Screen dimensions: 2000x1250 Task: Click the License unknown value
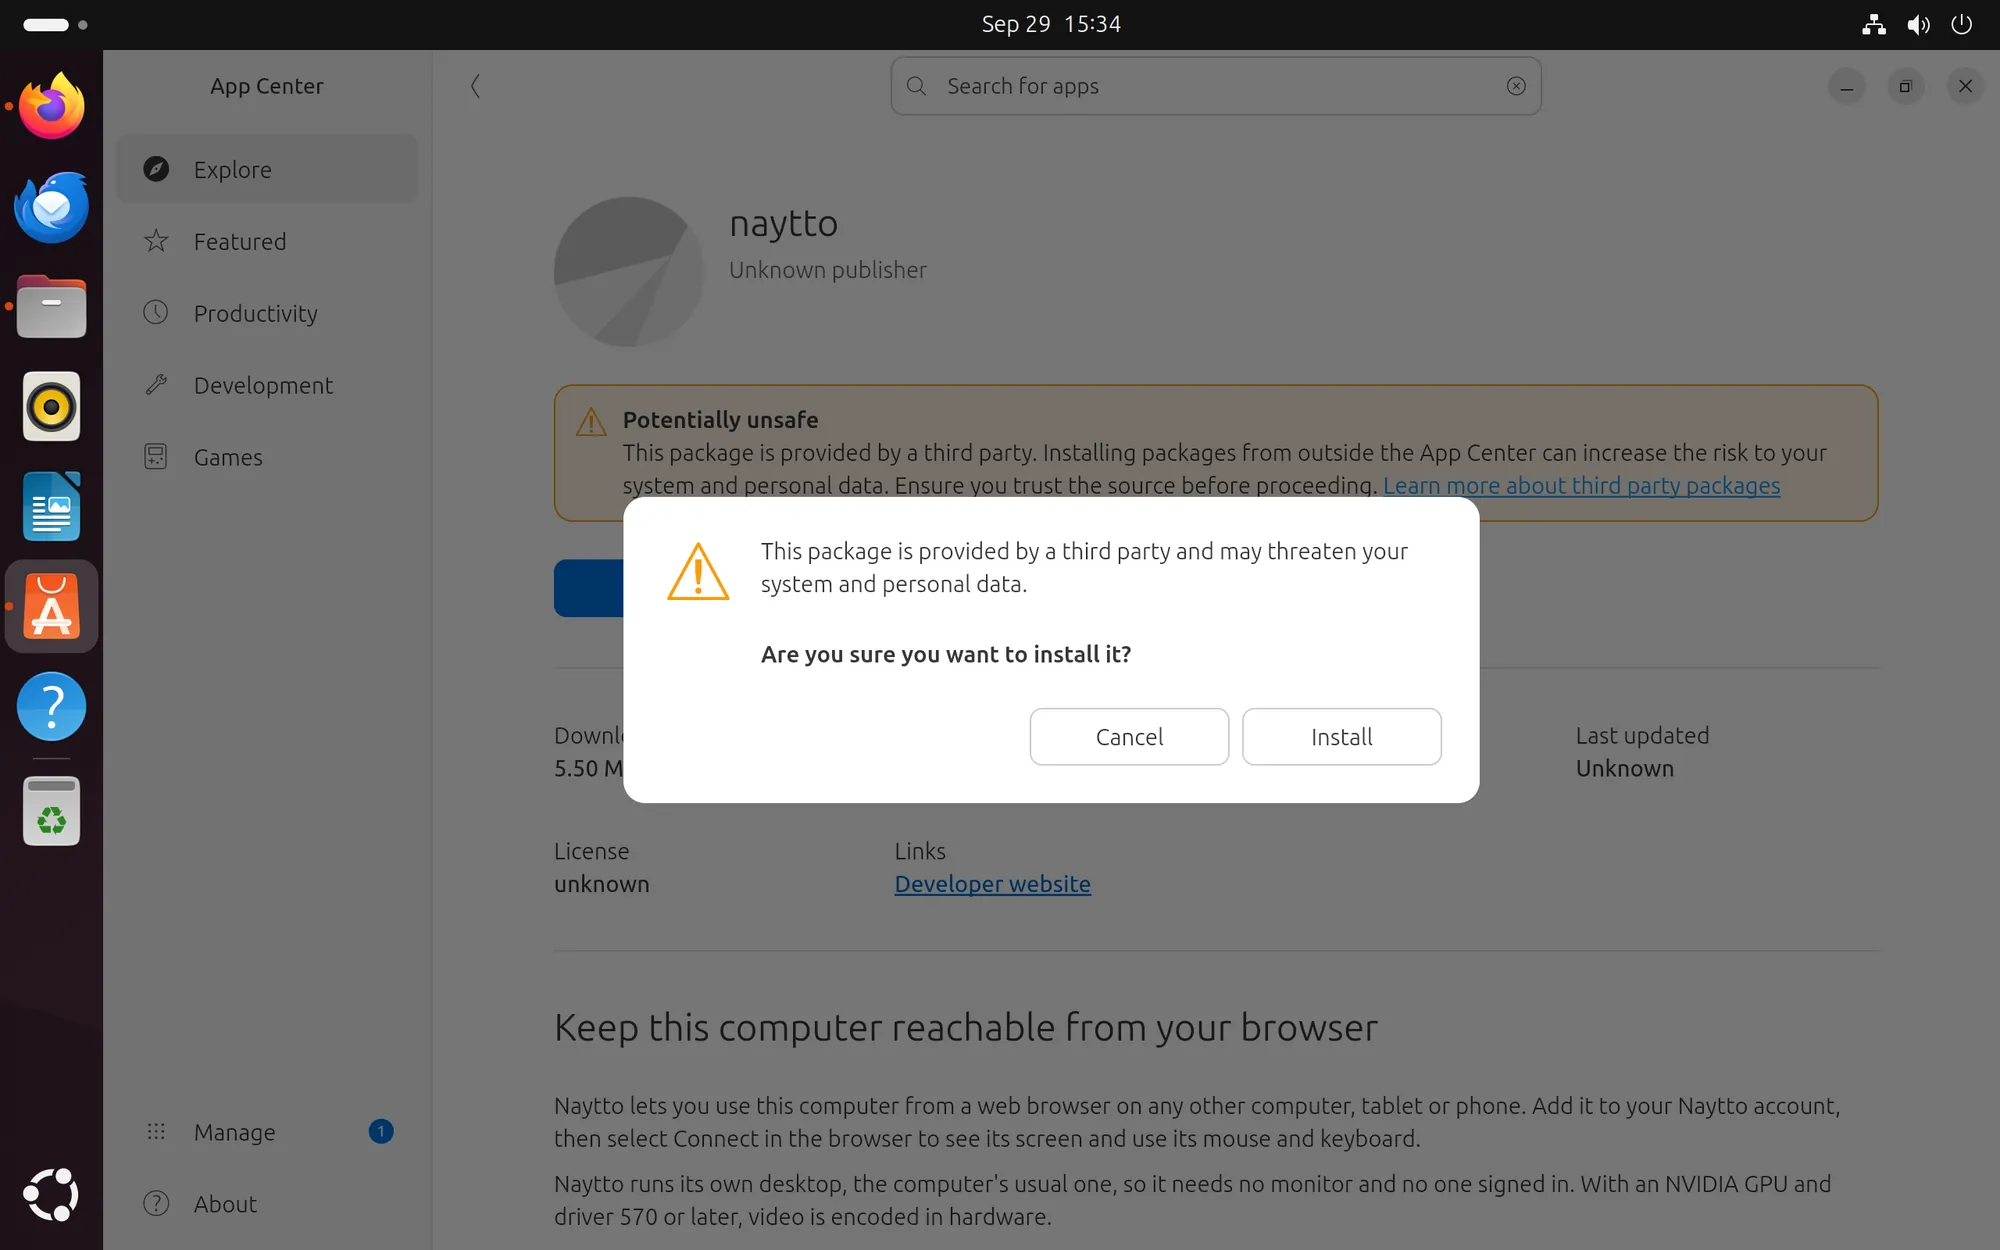coord(602,884)
